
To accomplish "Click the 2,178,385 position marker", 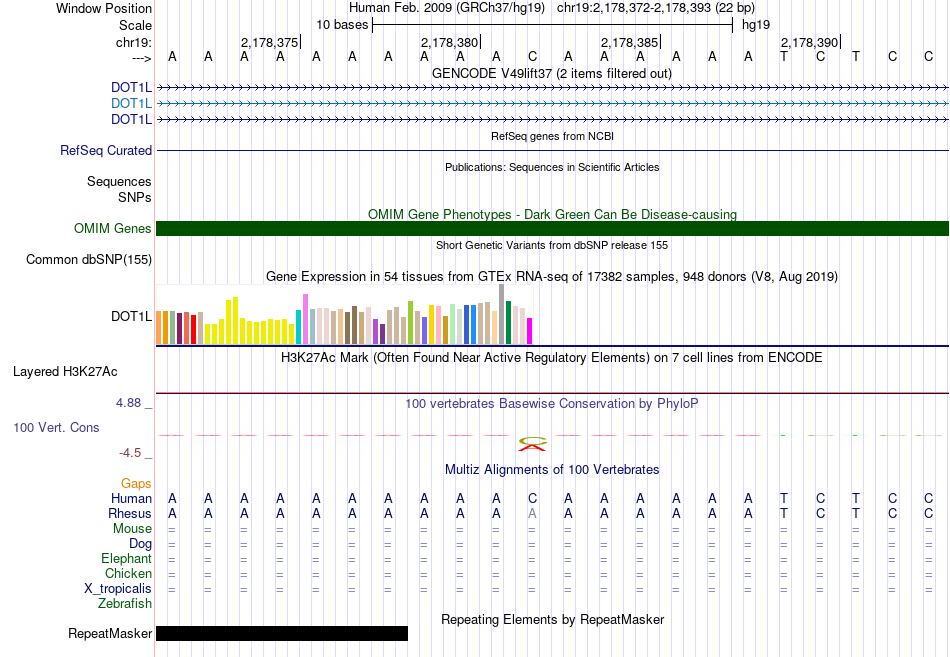I will 630,42.
